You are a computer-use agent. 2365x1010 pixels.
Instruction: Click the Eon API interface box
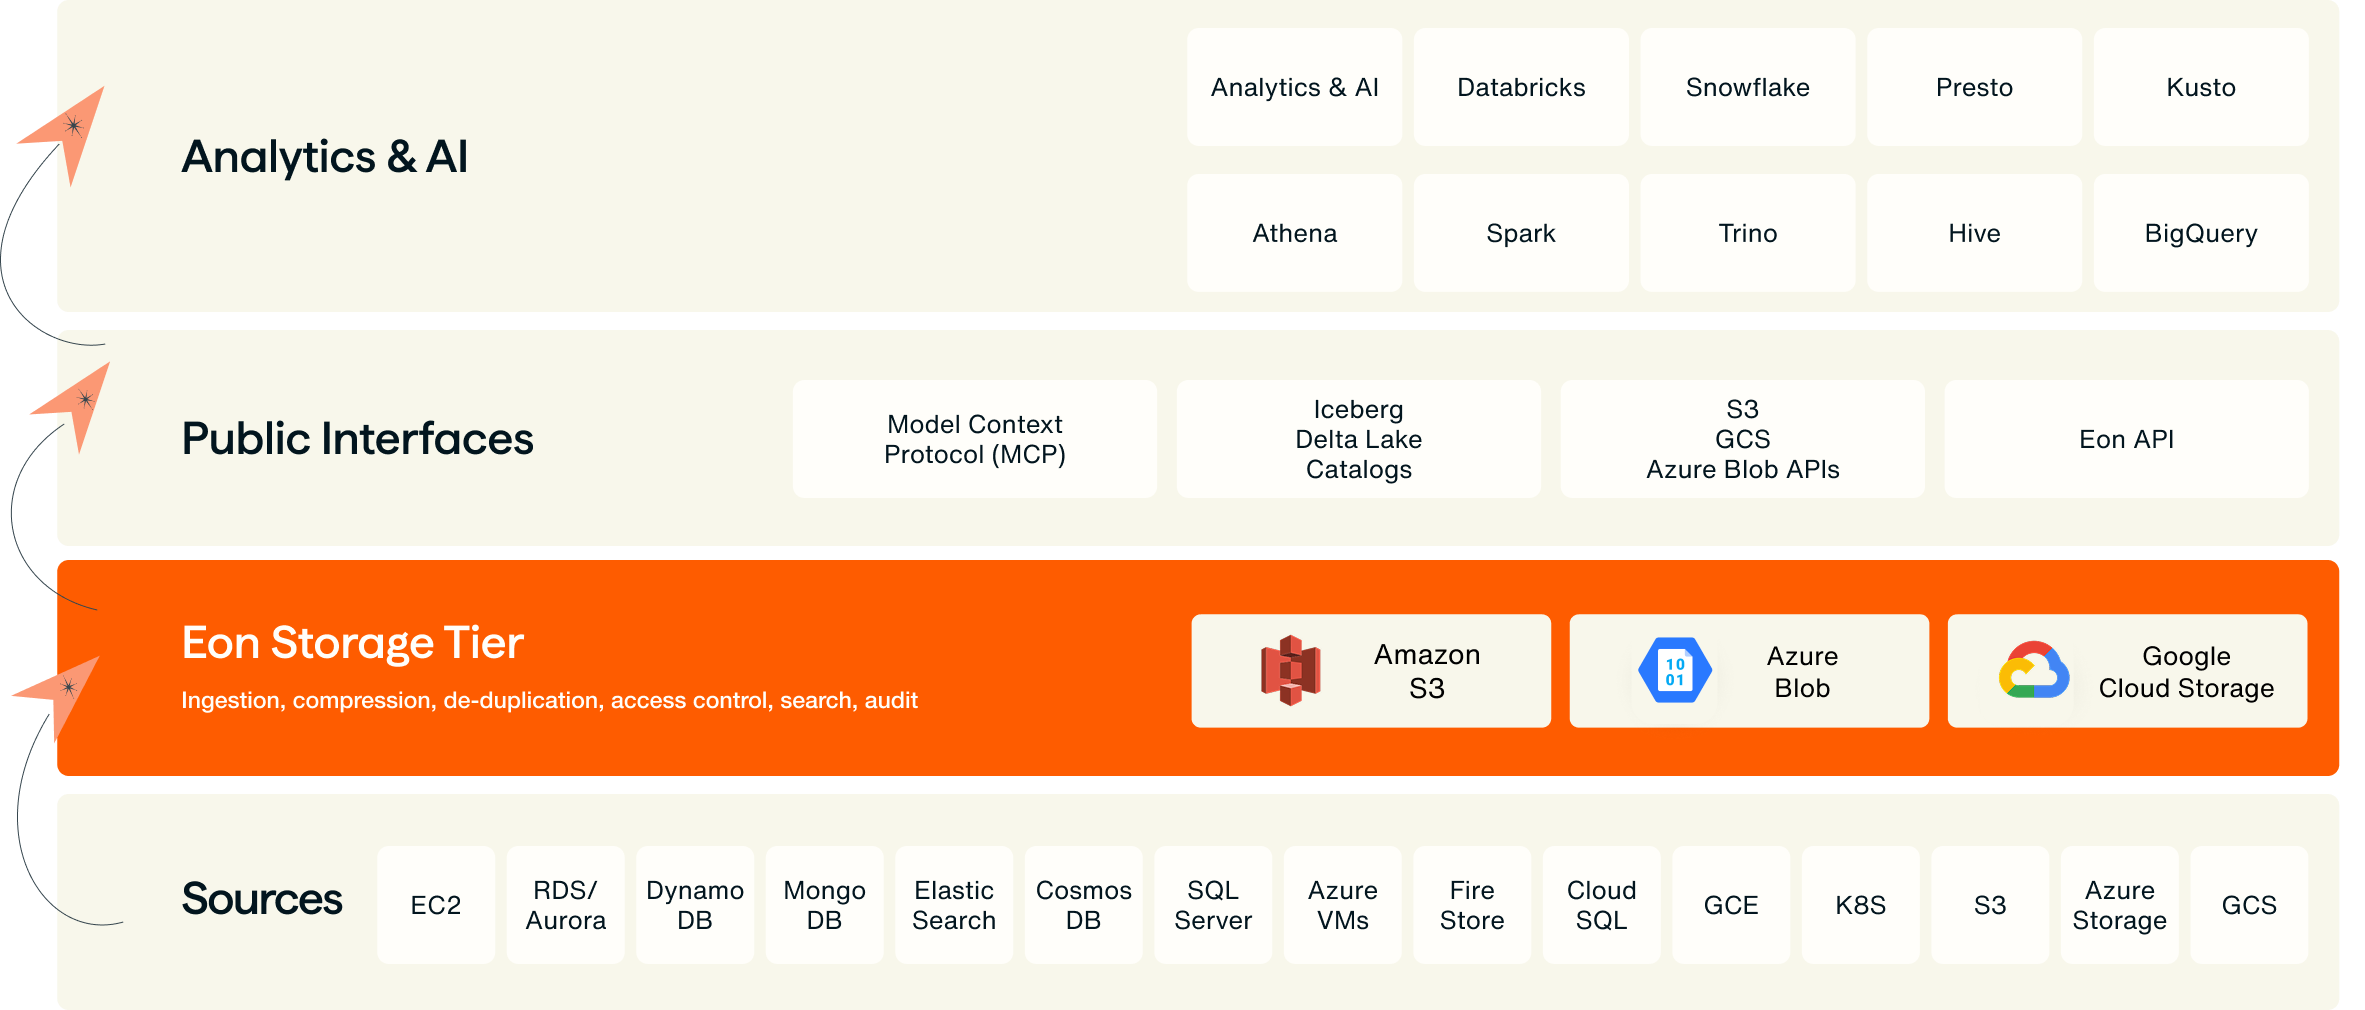pos(2126,439)
